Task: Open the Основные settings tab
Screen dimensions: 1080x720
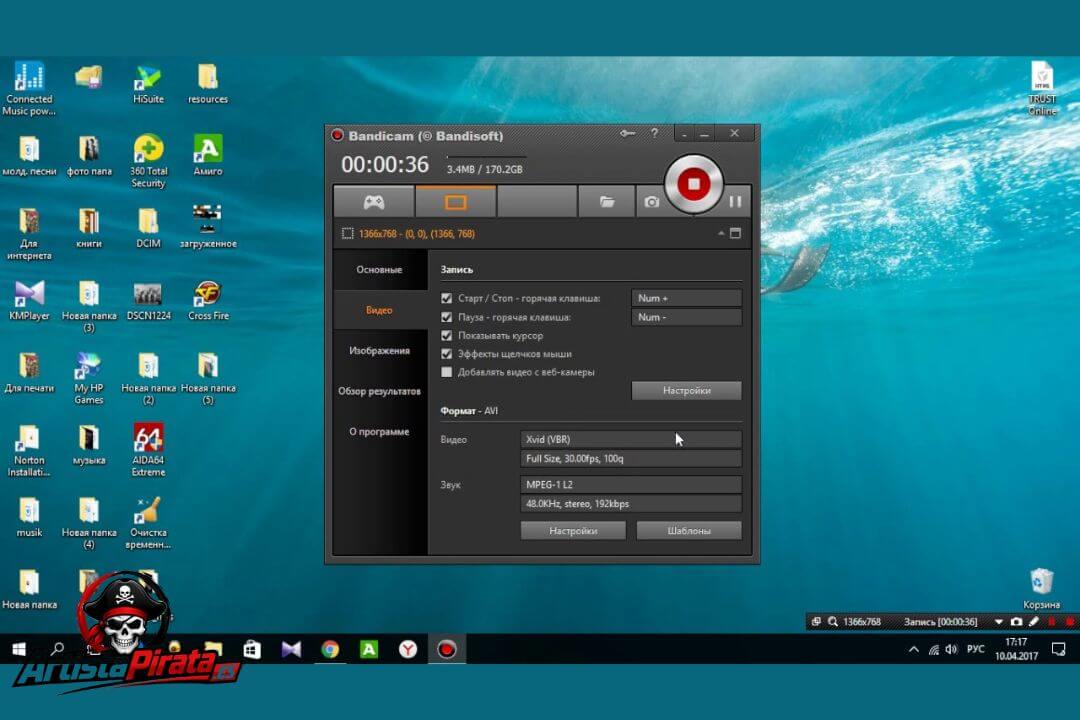Action: (x=380, y=269)
